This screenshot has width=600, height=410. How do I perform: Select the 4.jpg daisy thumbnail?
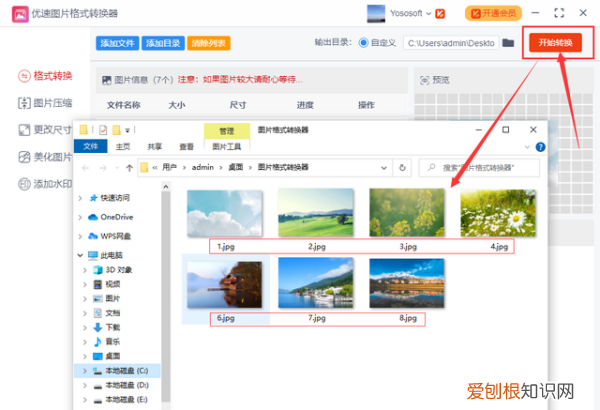coord(498,213)
